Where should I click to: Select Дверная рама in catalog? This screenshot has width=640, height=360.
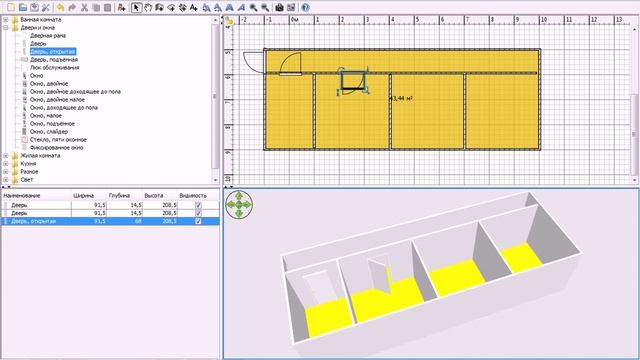point(48,36)
